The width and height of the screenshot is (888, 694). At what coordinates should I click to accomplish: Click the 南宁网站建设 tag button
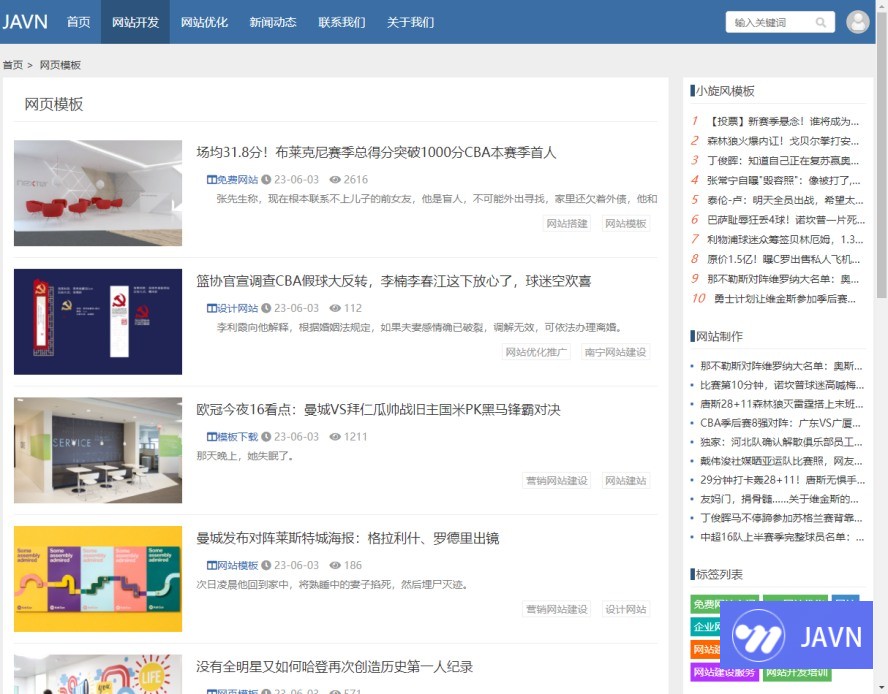coord(615,352)
